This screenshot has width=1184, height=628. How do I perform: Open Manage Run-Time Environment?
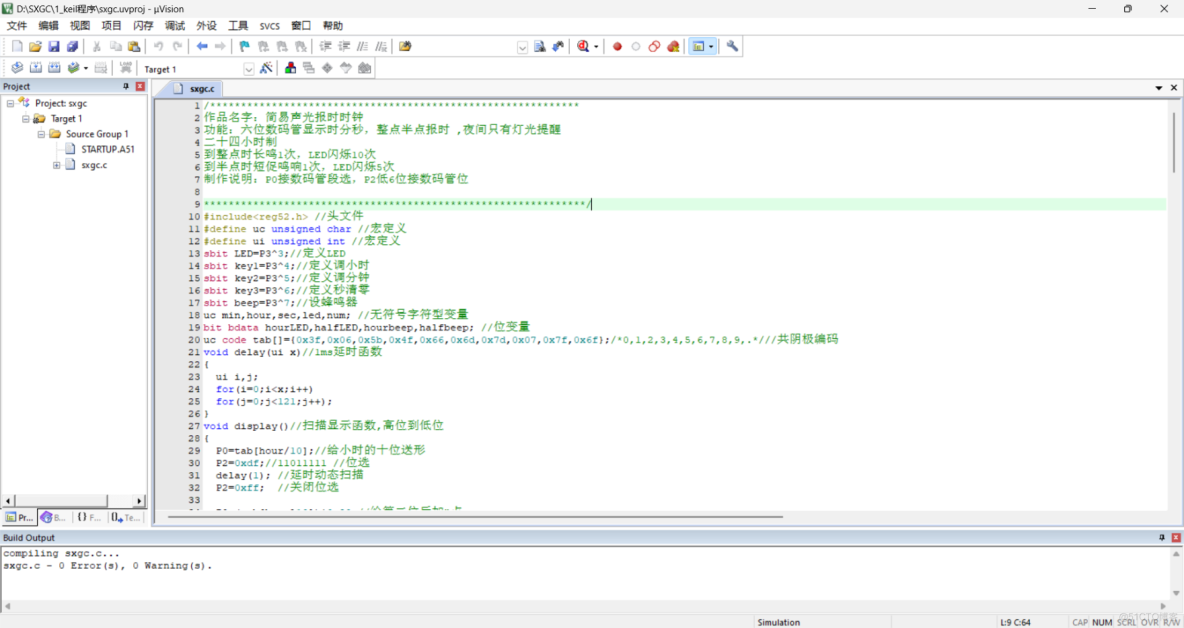pyautogui.click(x=327, y=68)
